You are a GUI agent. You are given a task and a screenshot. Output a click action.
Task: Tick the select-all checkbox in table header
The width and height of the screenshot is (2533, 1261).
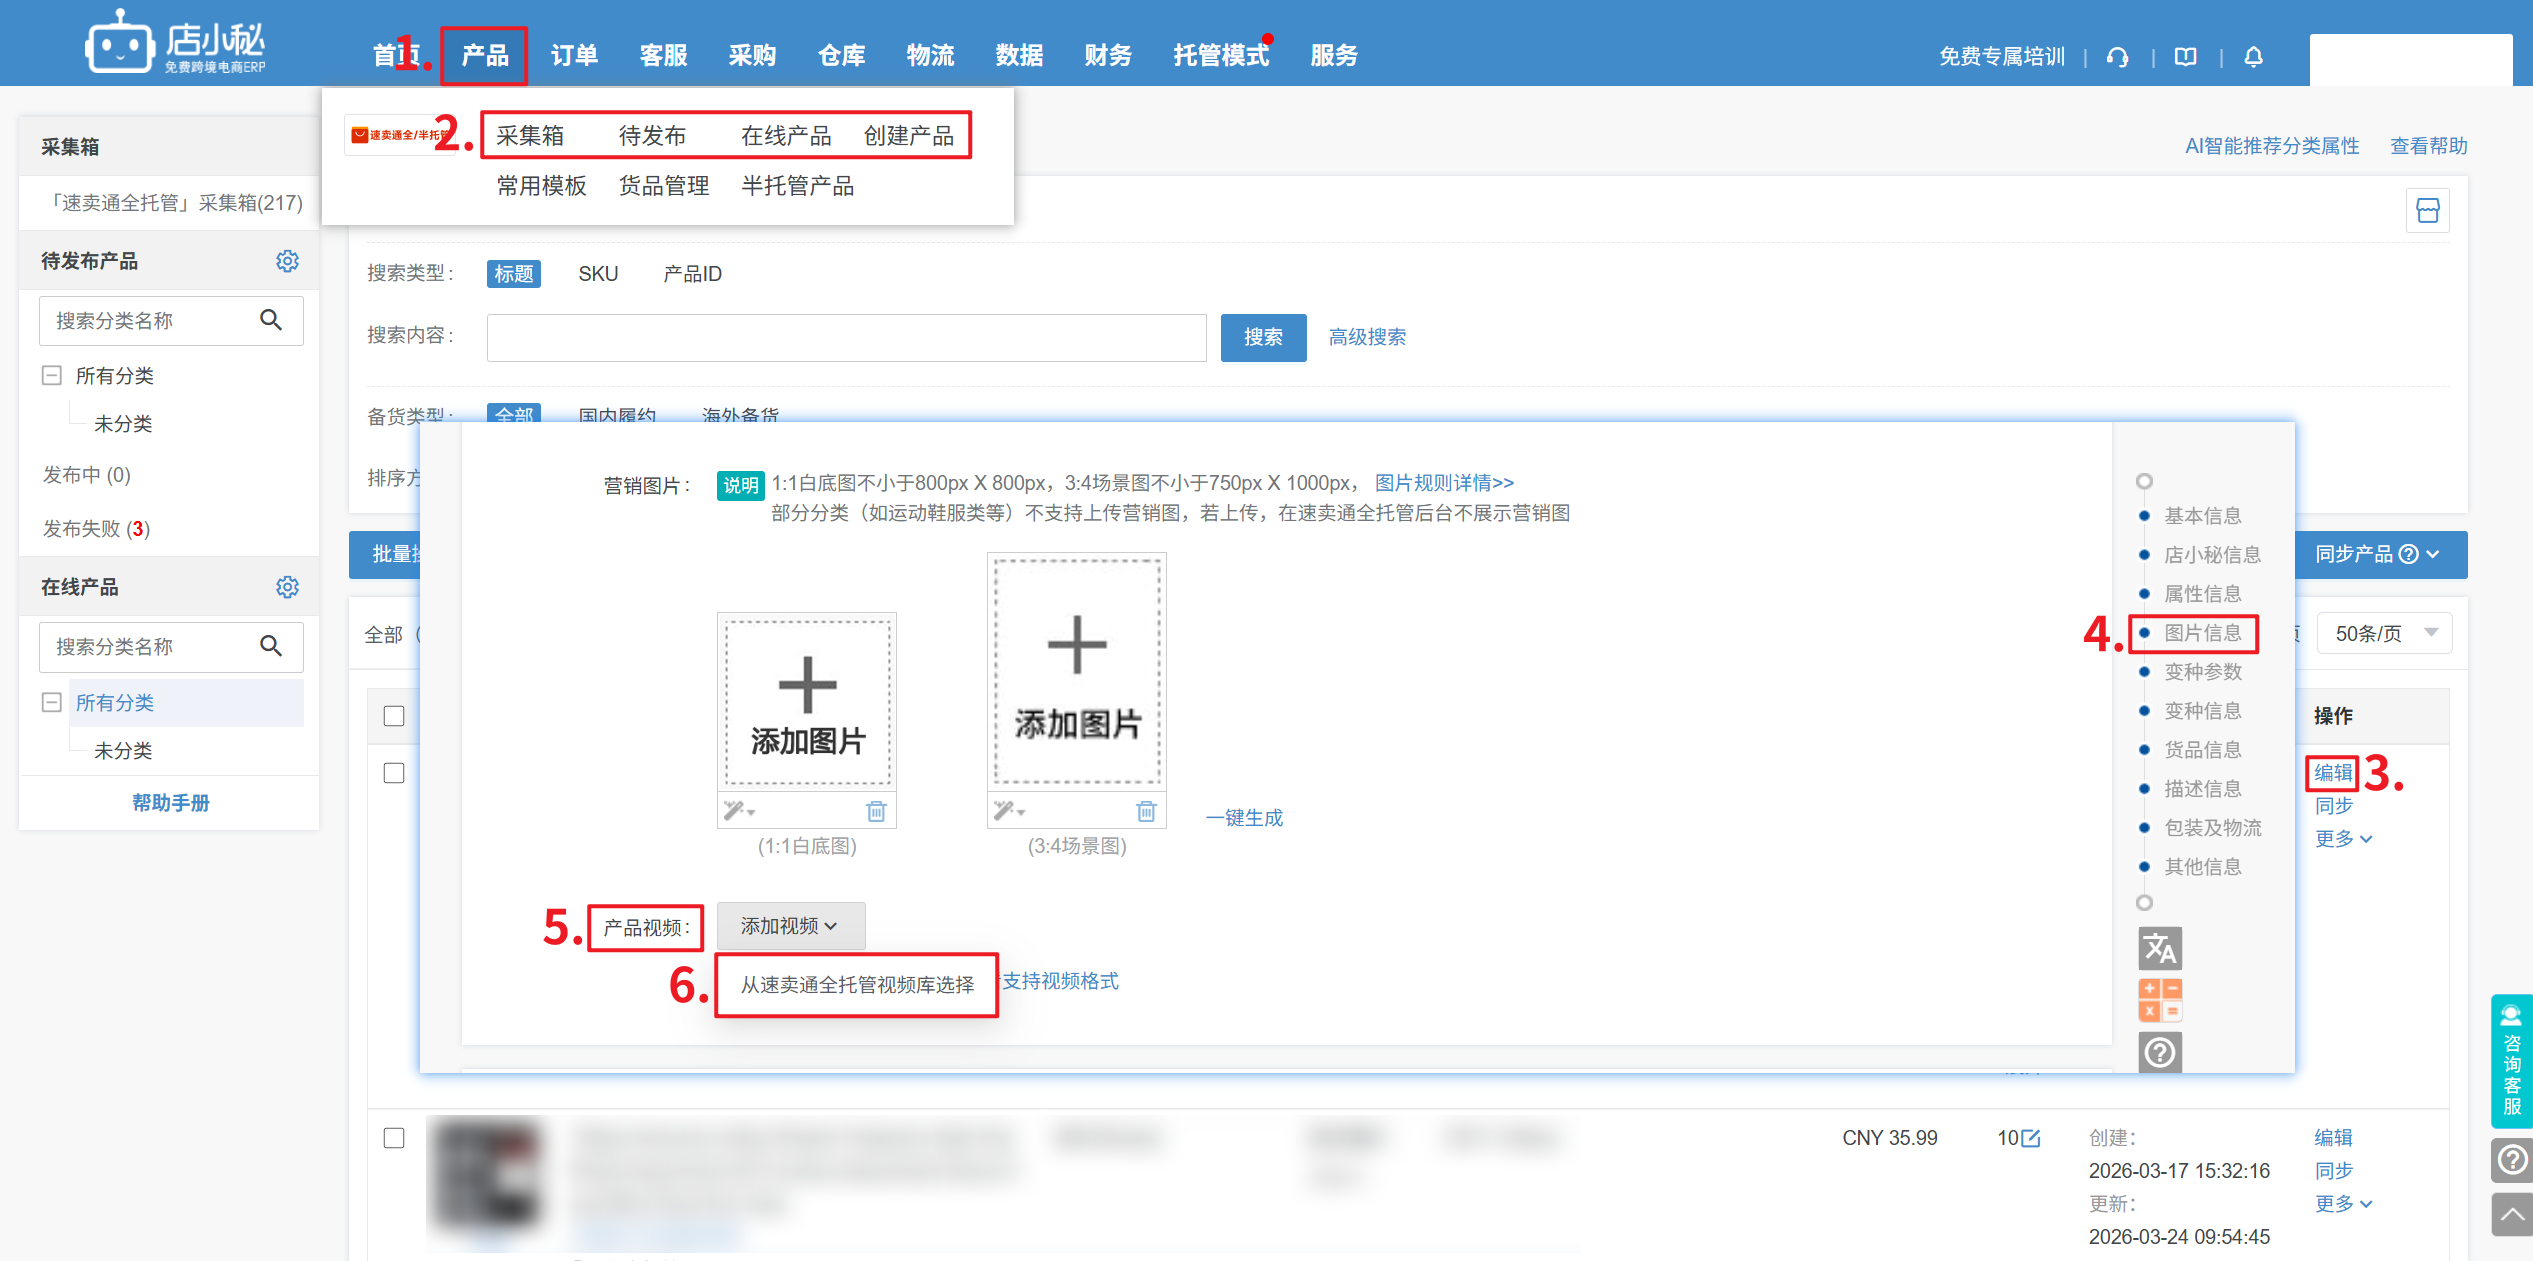coord(394,716)
